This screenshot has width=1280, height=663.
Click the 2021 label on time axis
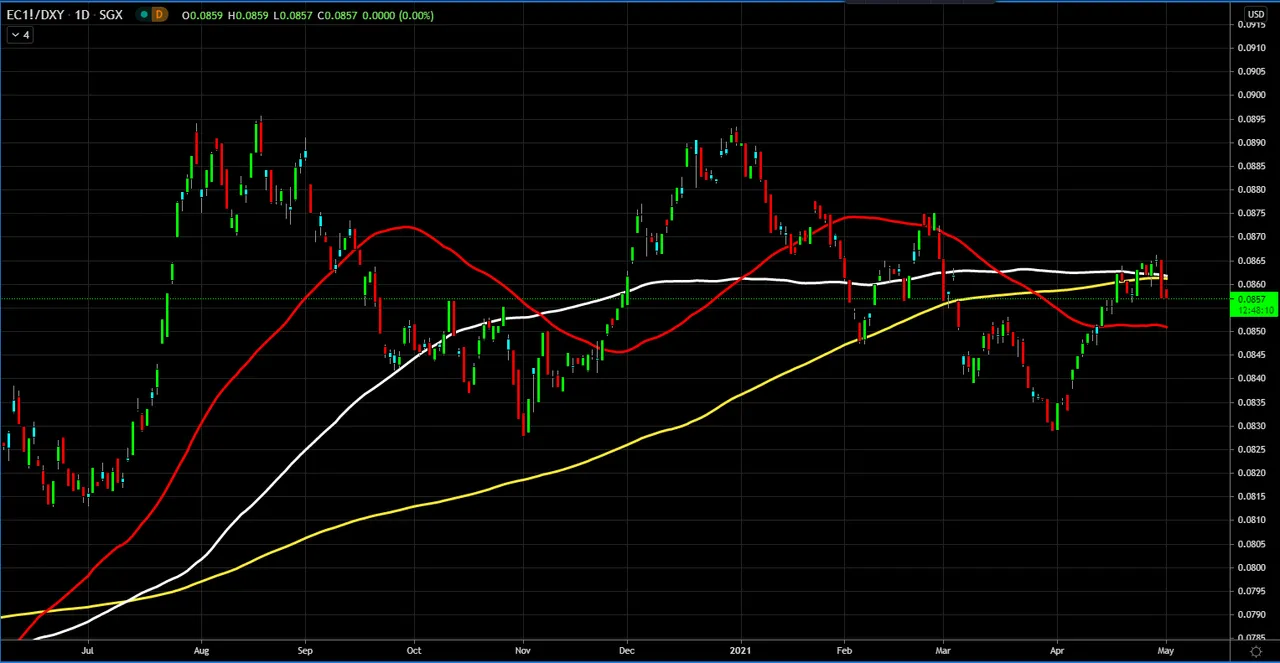click(741, 650)
